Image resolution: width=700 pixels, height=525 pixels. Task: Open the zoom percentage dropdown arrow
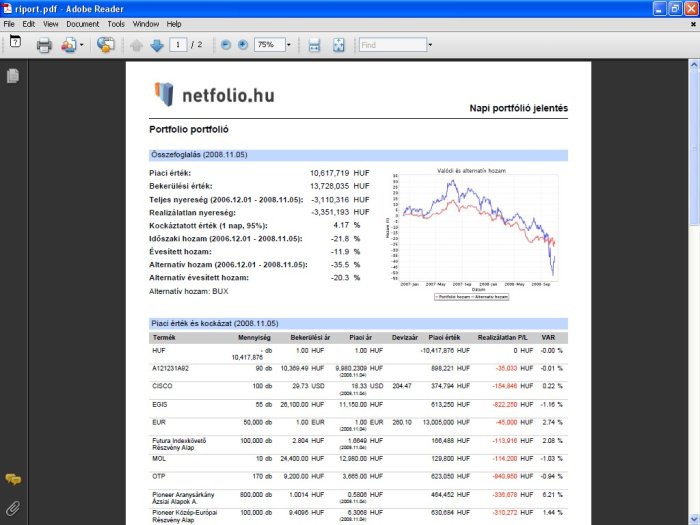tap(288, 45)
